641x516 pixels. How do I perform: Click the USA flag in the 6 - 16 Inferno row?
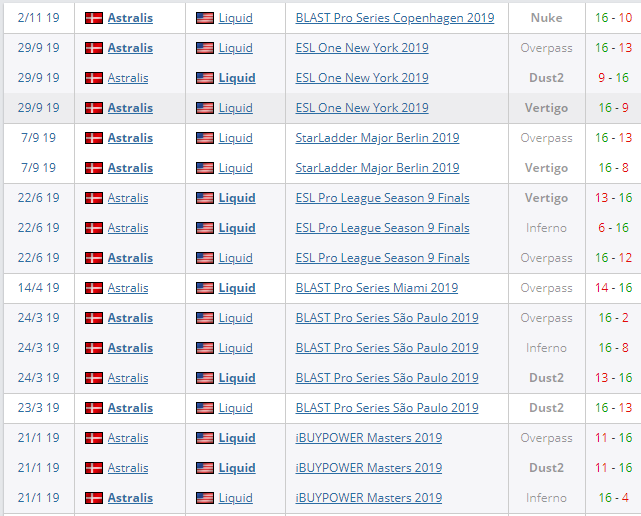(x=204, y=228)
